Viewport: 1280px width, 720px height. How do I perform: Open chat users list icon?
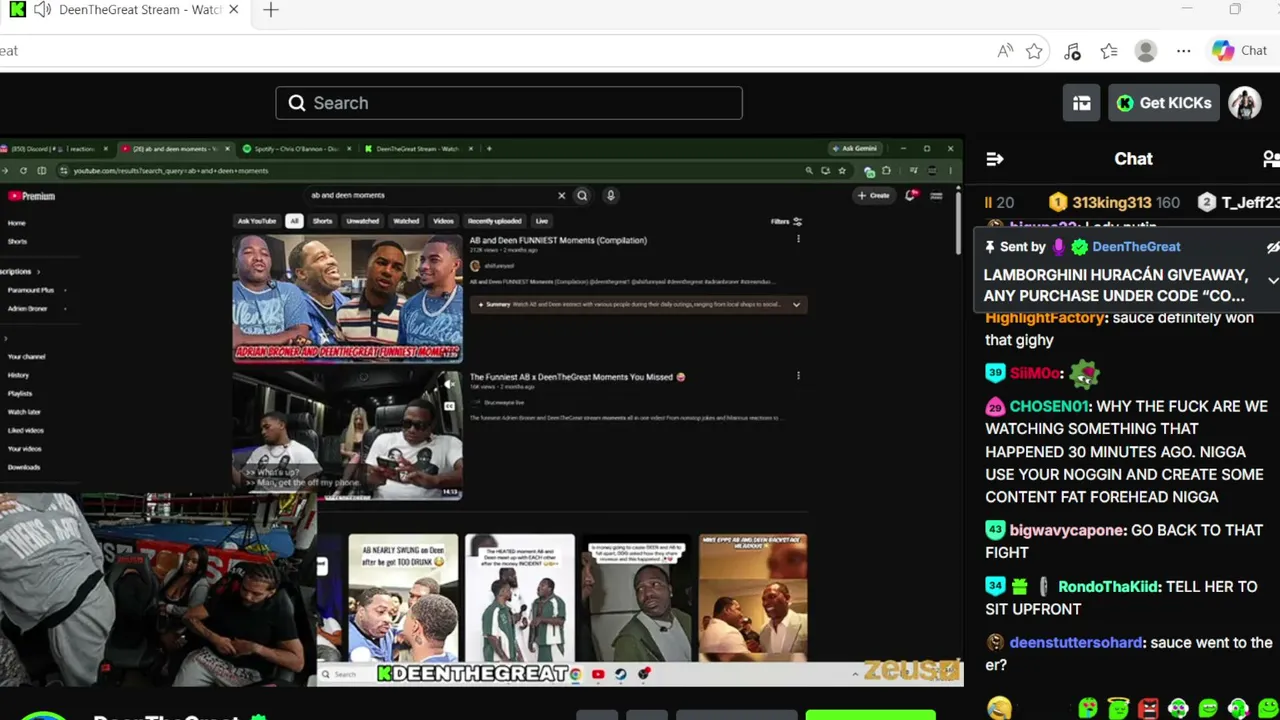click(1271, 159)
